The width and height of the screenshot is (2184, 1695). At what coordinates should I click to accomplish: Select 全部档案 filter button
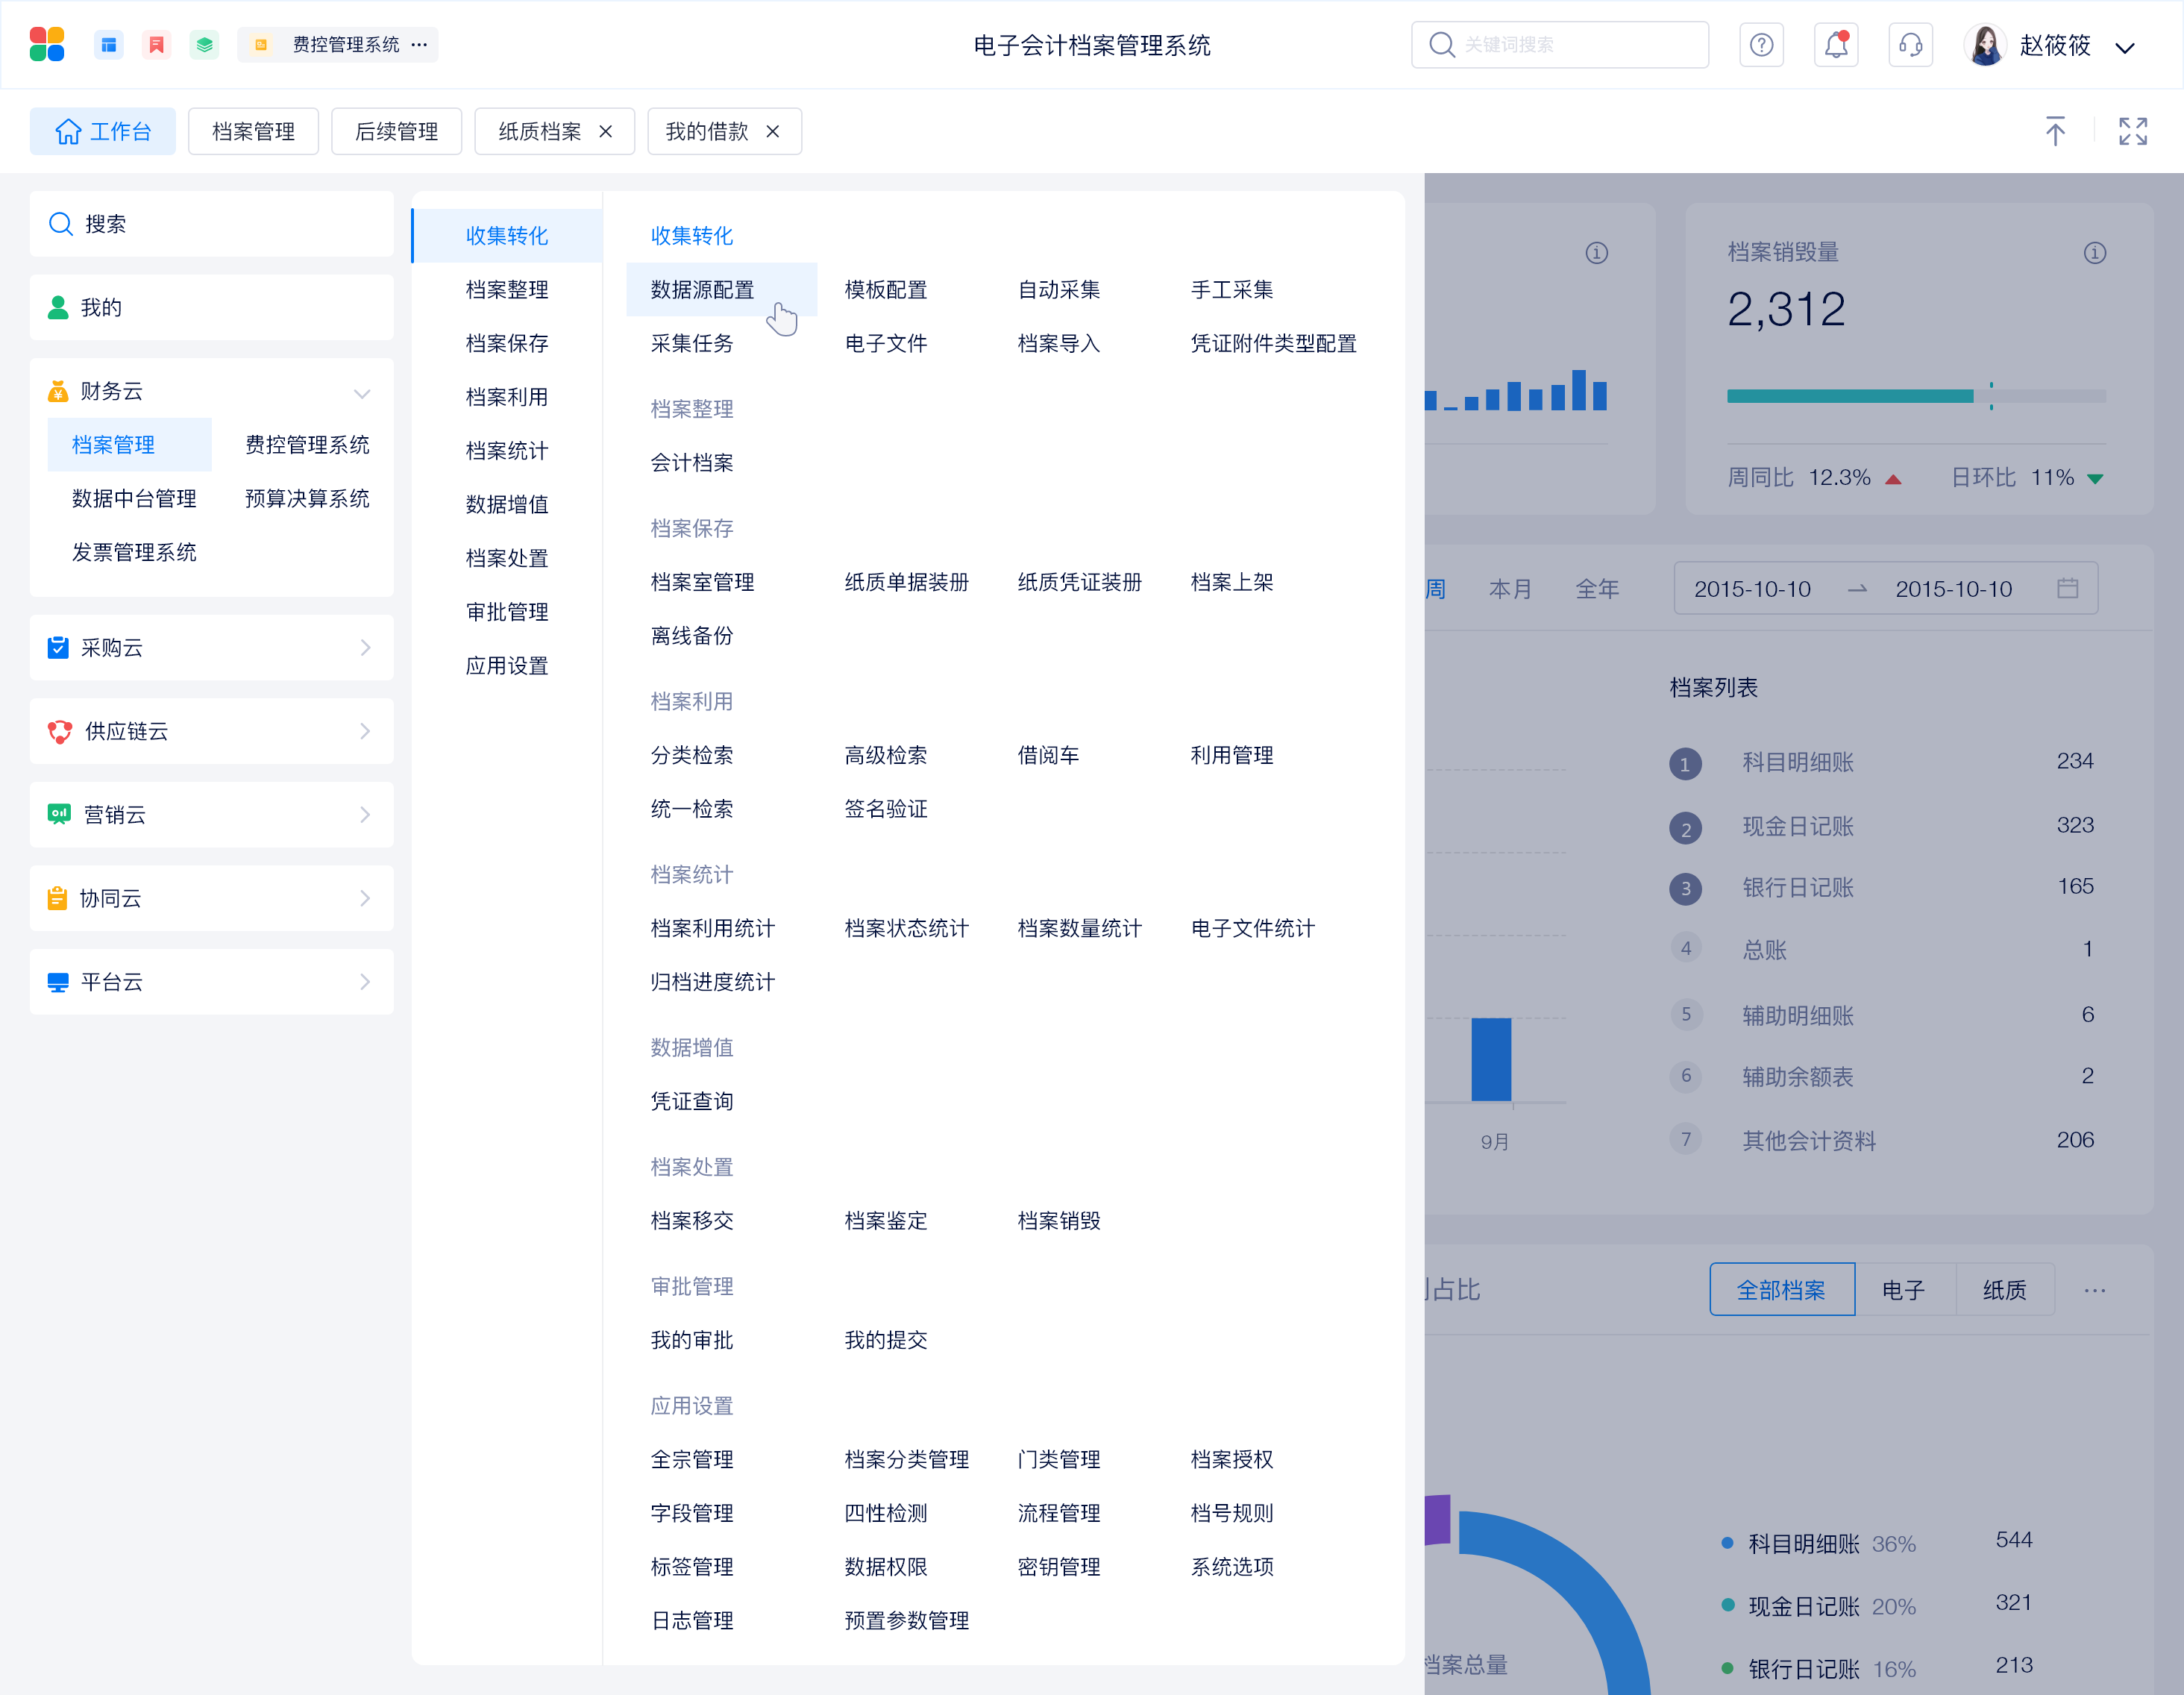[x=1781, y=1290]
